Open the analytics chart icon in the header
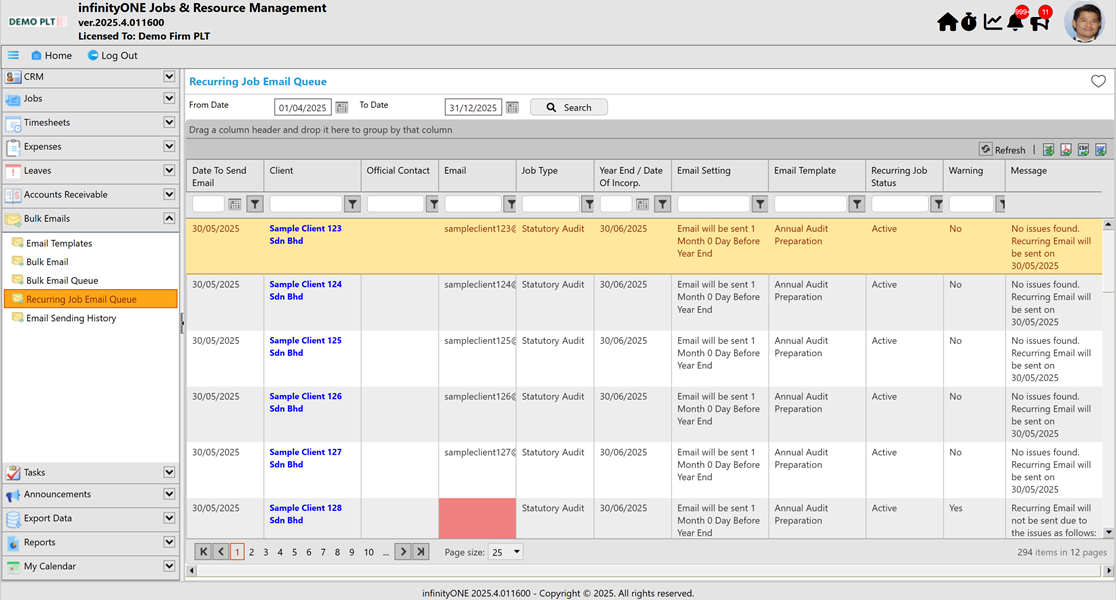The height and width of the screenshot is (600, 1116). tap(993, 20)
